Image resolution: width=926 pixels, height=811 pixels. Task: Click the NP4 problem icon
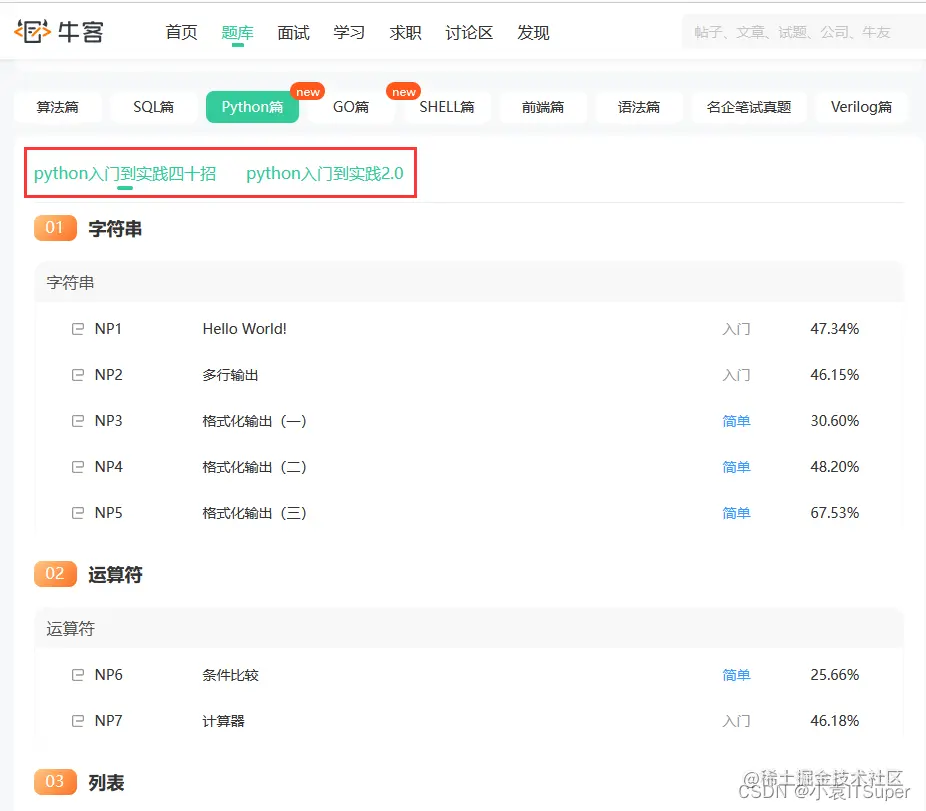coord(77,467)
